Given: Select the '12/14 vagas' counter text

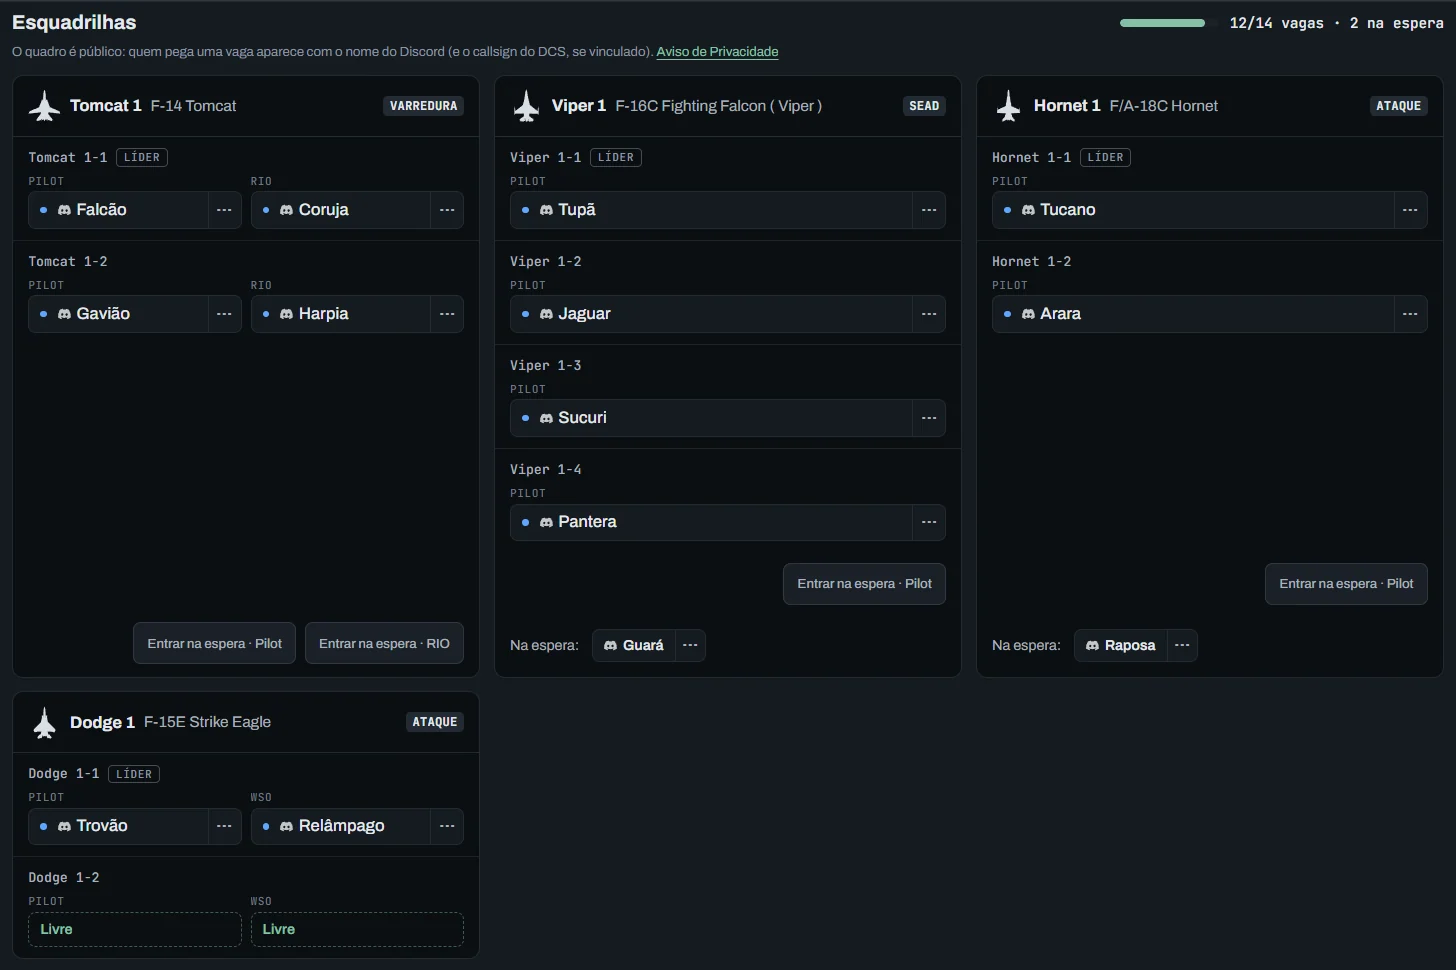Looking at the screenshot, I should click(x=1276, y=23).
